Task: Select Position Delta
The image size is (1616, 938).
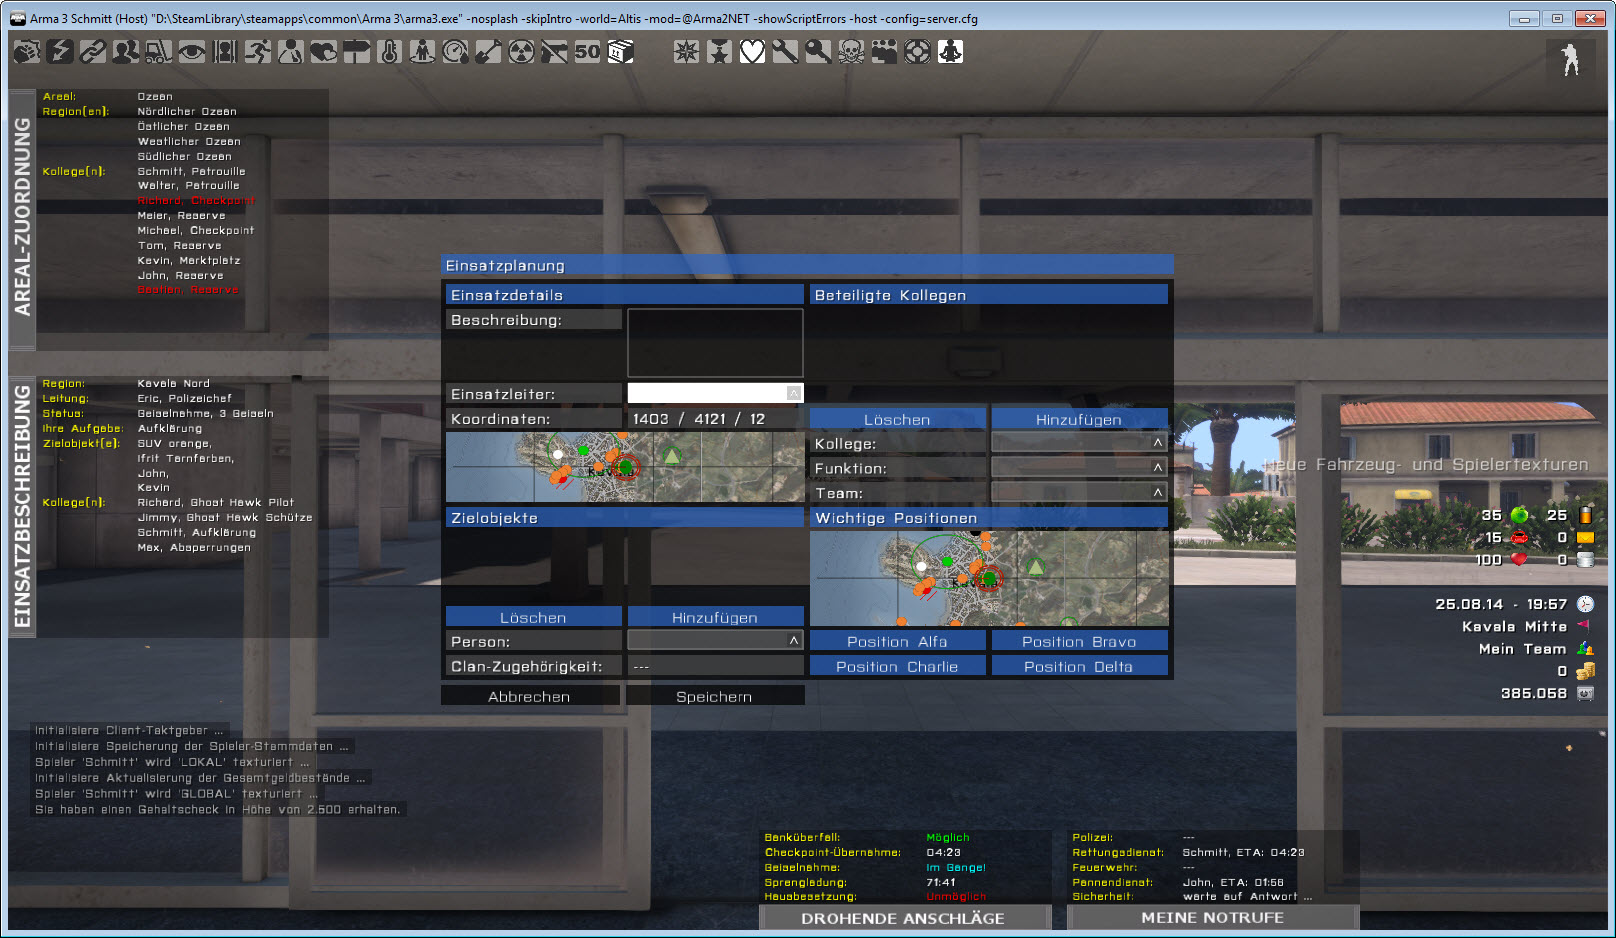Action: point(1079,667)
